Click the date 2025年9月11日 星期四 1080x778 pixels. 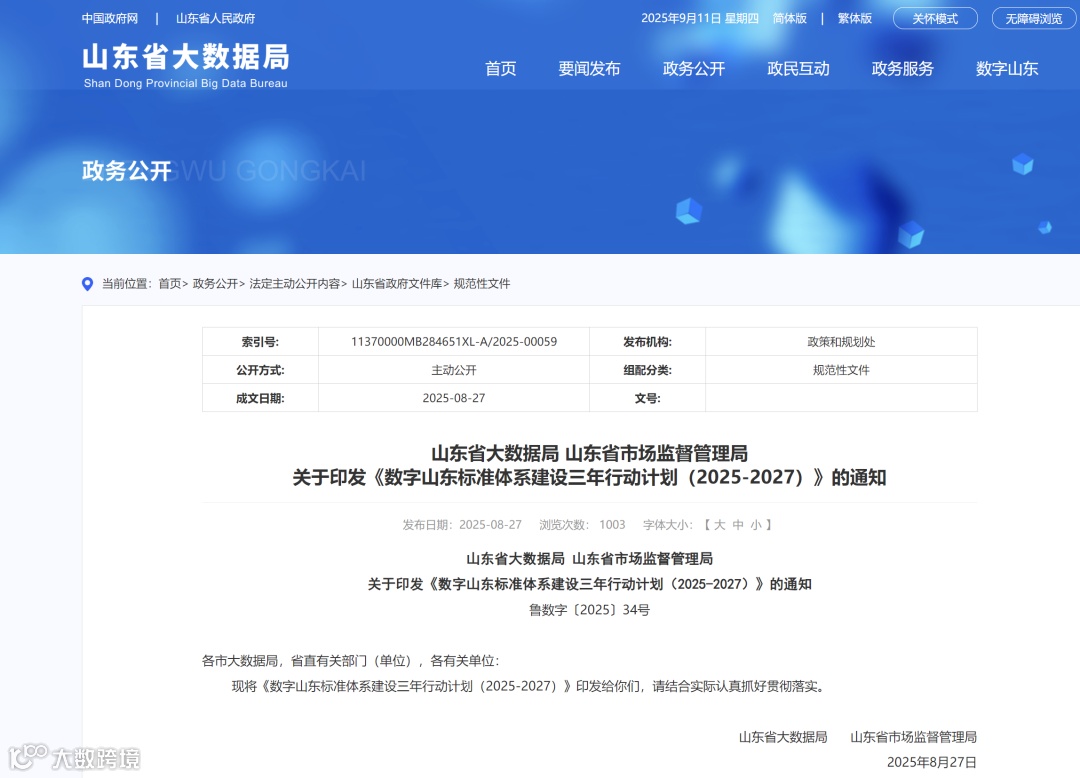(700, 19)
